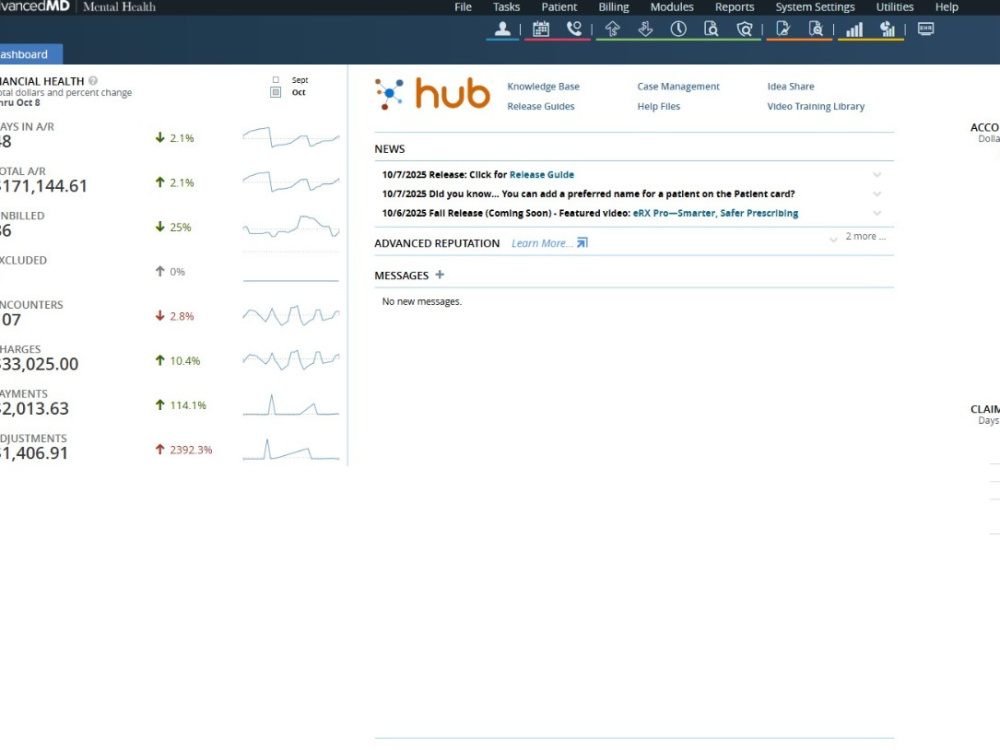
Task: Click the Encounters 2.8% change value
Action: [182, 316]
